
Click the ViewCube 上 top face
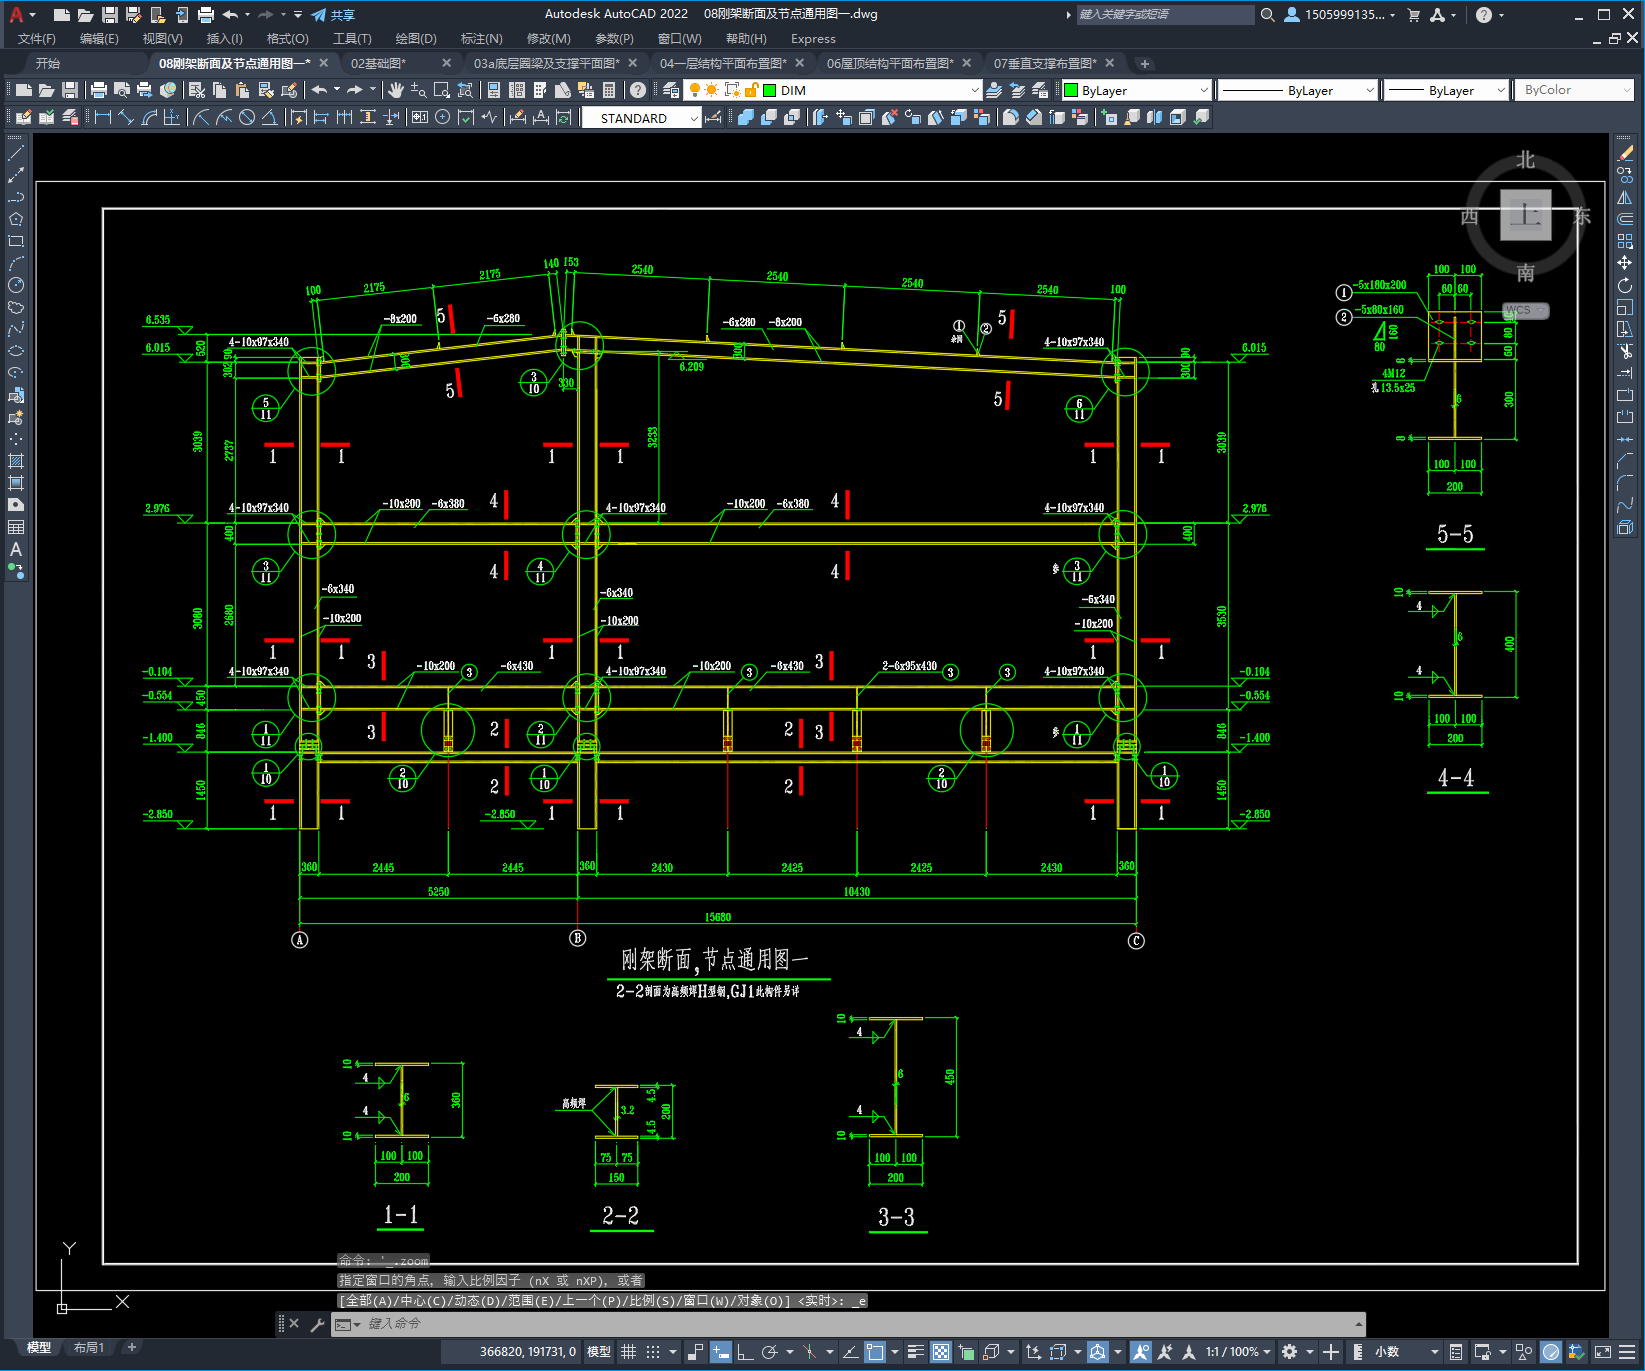1526,215
